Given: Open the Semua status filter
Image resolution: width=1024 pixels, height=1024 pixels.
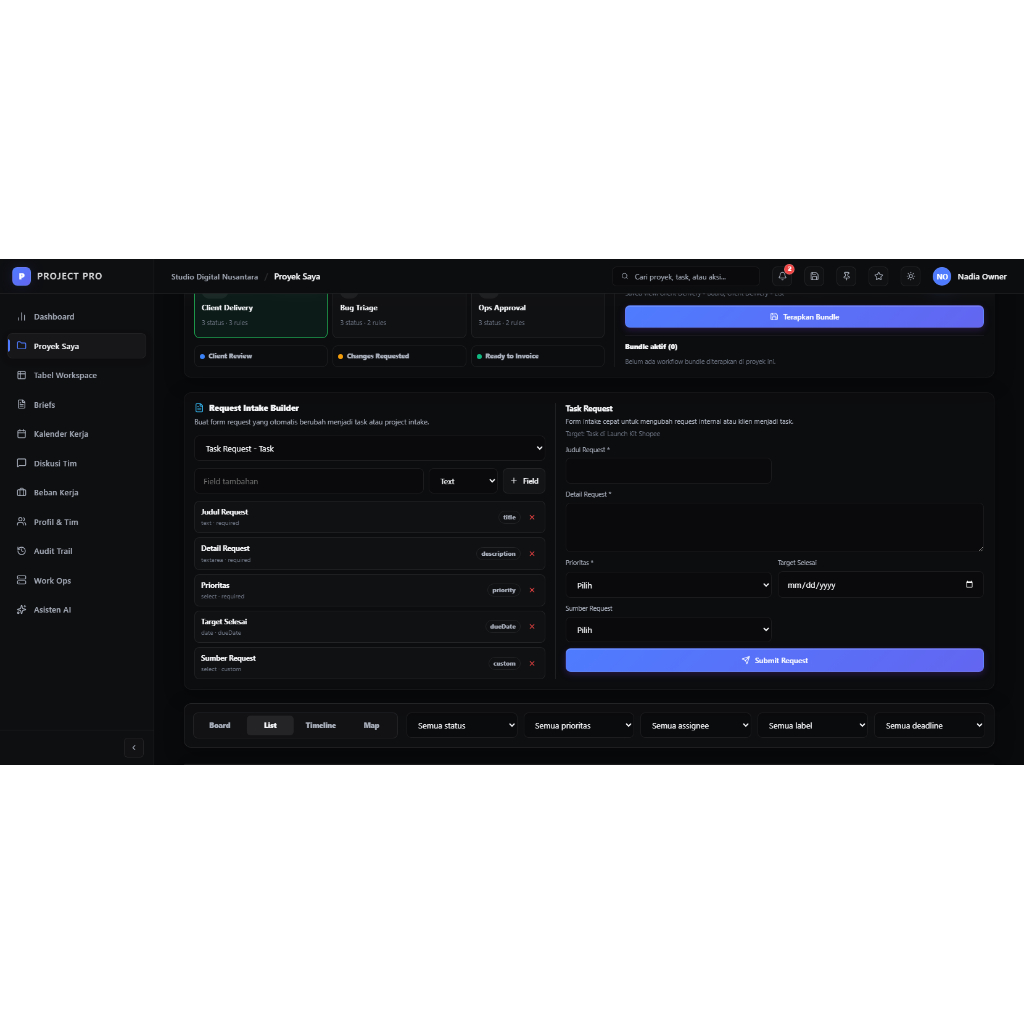Looking at the screenshot, I should click(462, 726).
